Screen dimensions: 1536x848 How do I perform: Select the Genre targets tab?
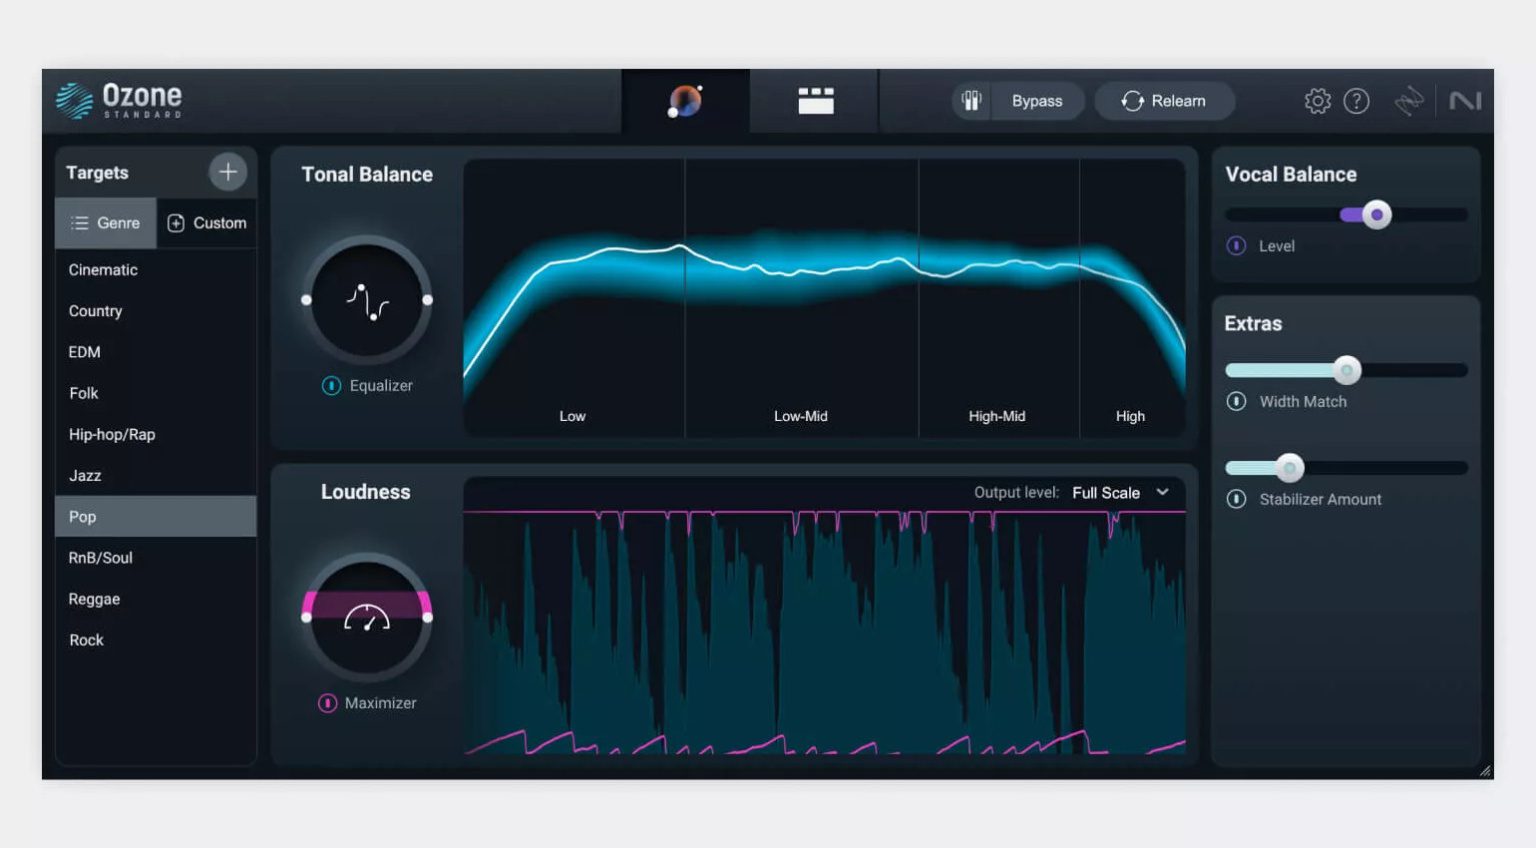pyautogui.click(x=106, y=223)
